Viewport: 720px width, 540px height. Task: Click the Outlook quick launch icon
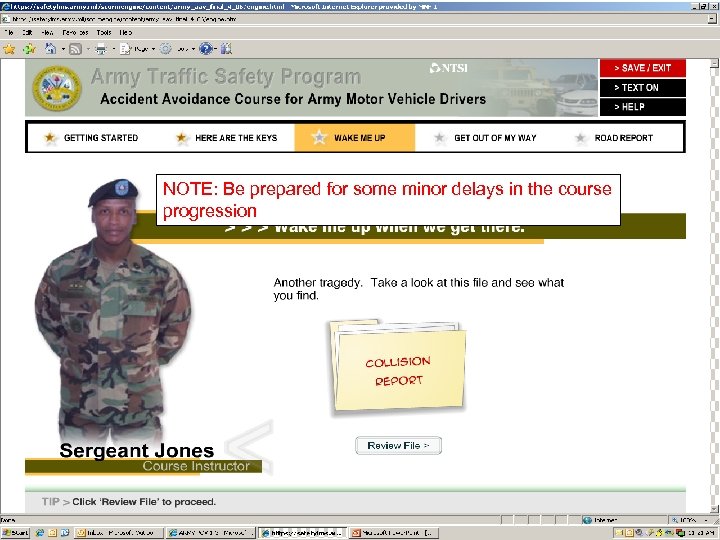pos(52,533)
